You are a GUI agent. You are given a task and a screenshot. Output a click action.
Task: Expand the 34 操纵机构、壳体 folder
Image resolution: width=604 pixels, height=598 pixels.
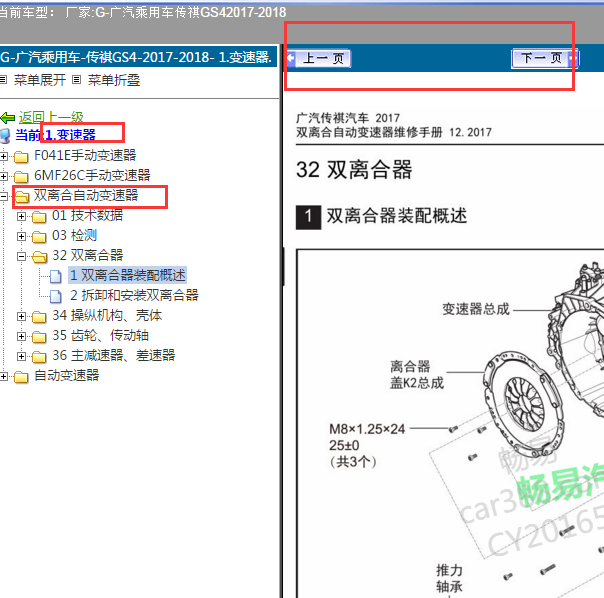point(22,317)
